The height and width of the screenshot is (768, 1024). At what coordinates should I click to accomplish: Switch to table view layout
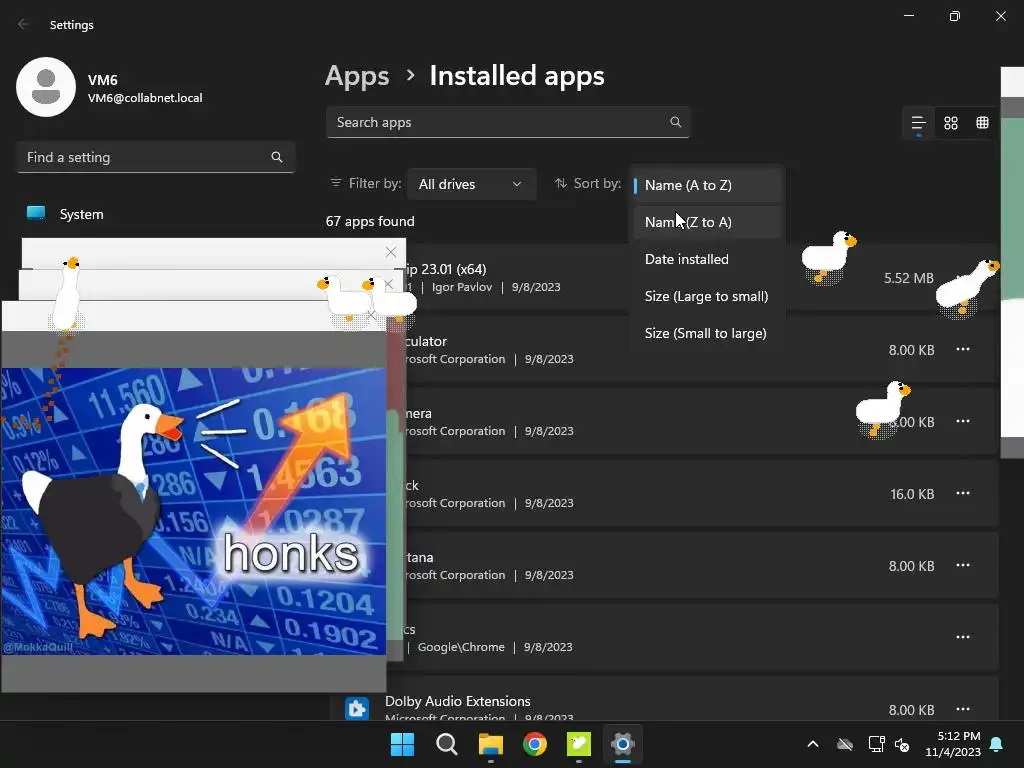(x=982, y=123)
